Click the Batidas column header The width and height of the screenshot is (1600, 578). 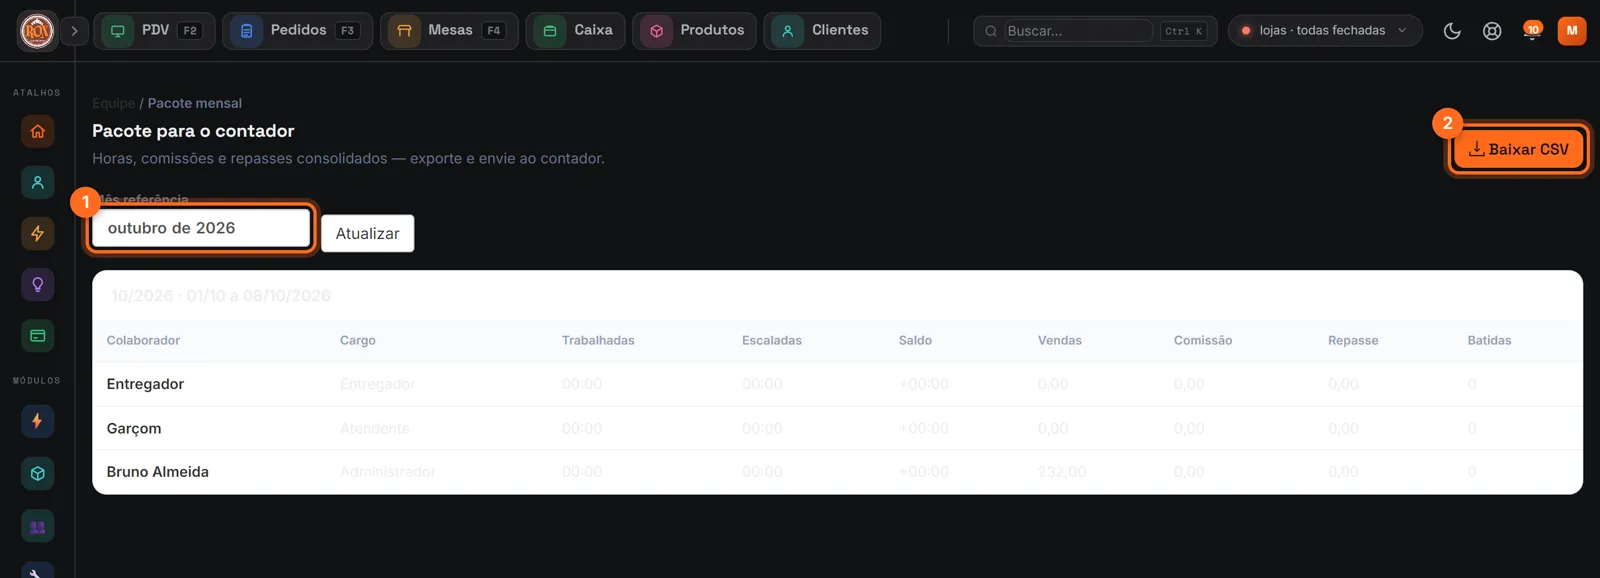click(1489, 340)
